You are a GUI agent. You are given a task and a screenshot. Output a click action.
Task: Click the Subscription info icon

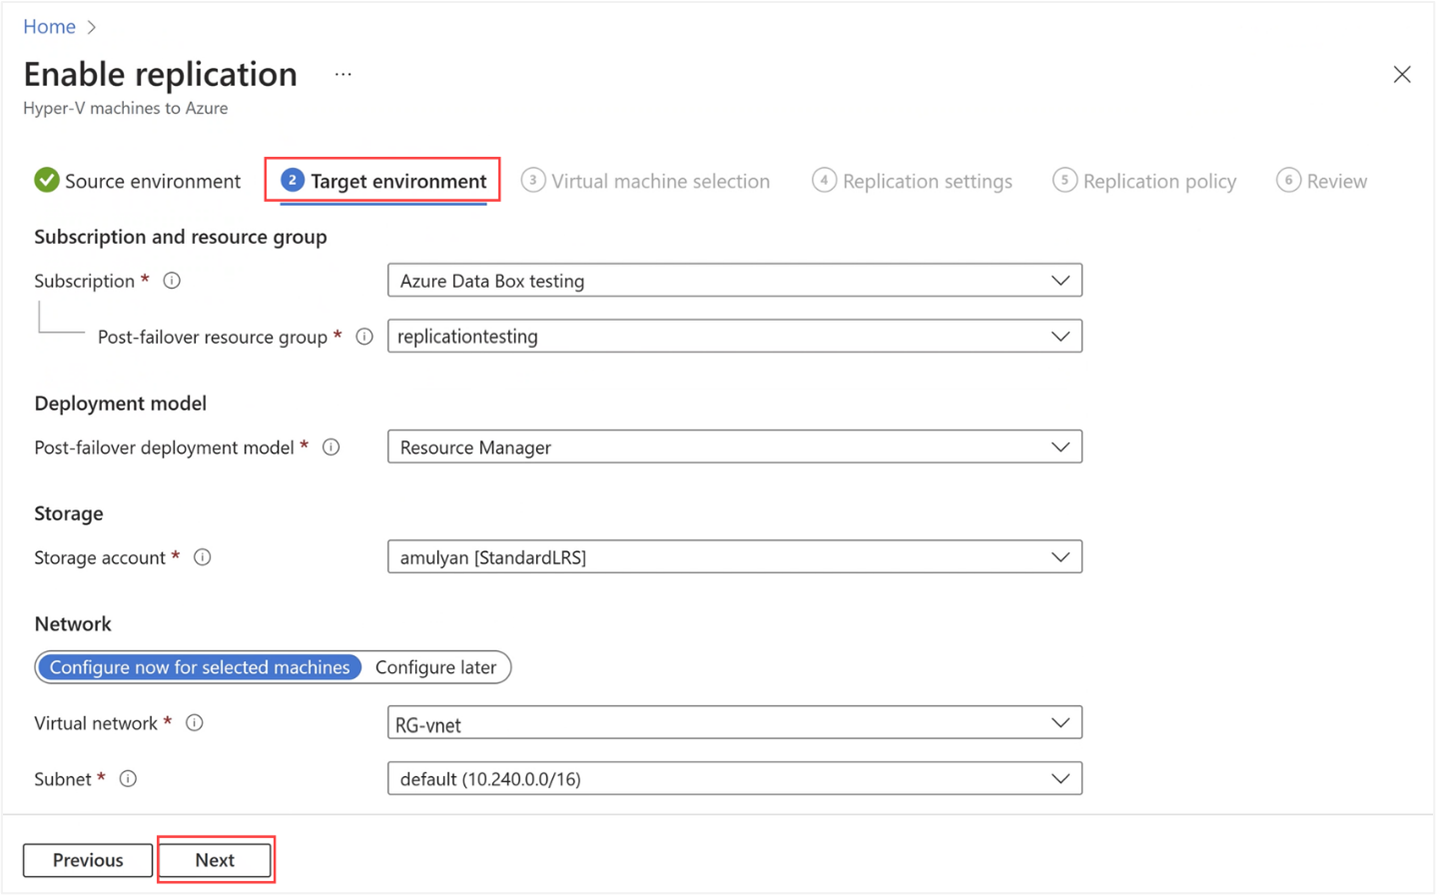(172, 281)
